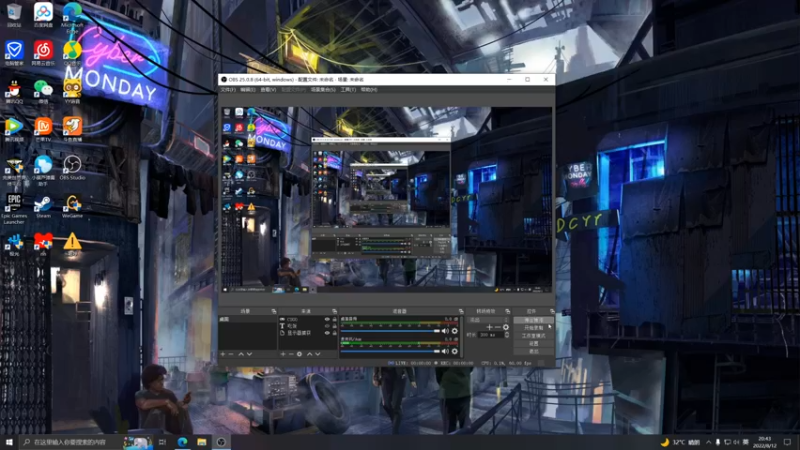Adjust Desktop Audio volume slider
This screenshot has height=450, width=800.
(390, 331)
